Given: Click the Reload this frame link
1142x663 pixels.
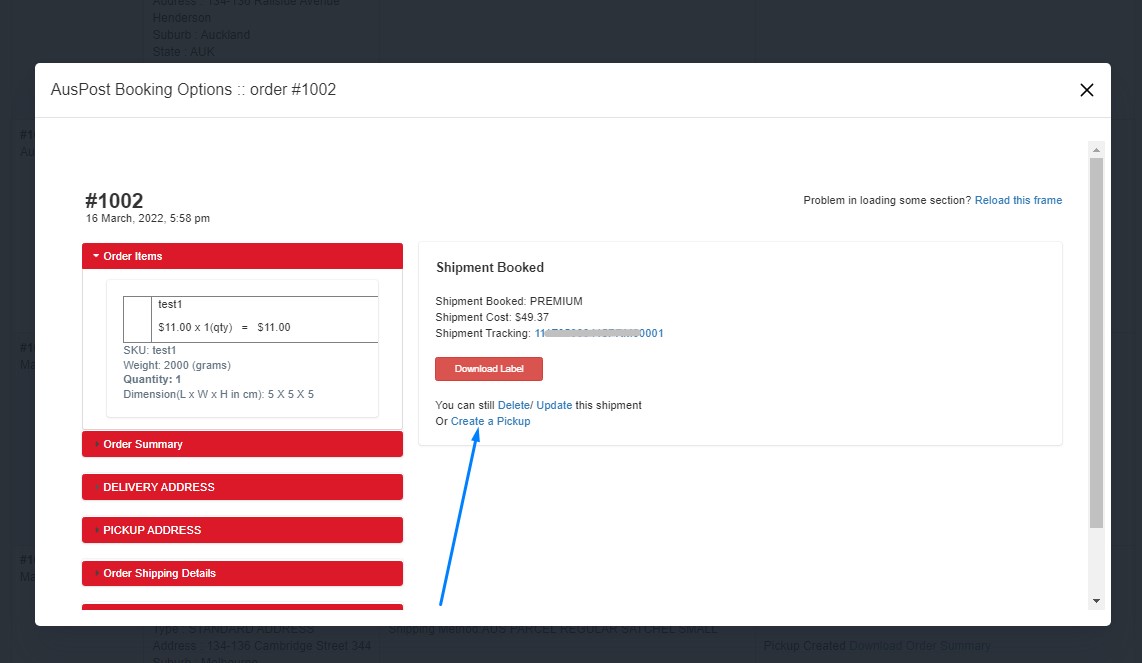Looking at the screenshot, I should point(1018,200).
